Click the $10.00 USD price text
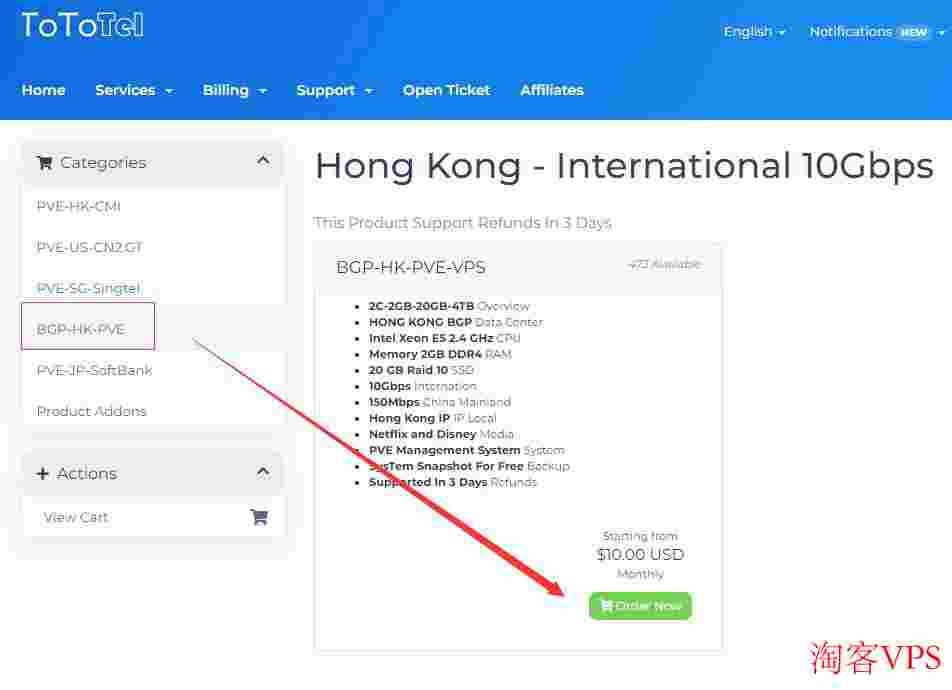This screenshot has height=690, width=952. [641, 554]
